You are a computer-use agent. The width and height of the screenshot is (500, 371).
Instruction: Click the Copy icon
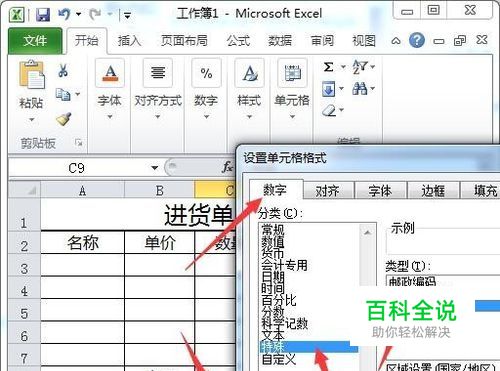point(63,94)
